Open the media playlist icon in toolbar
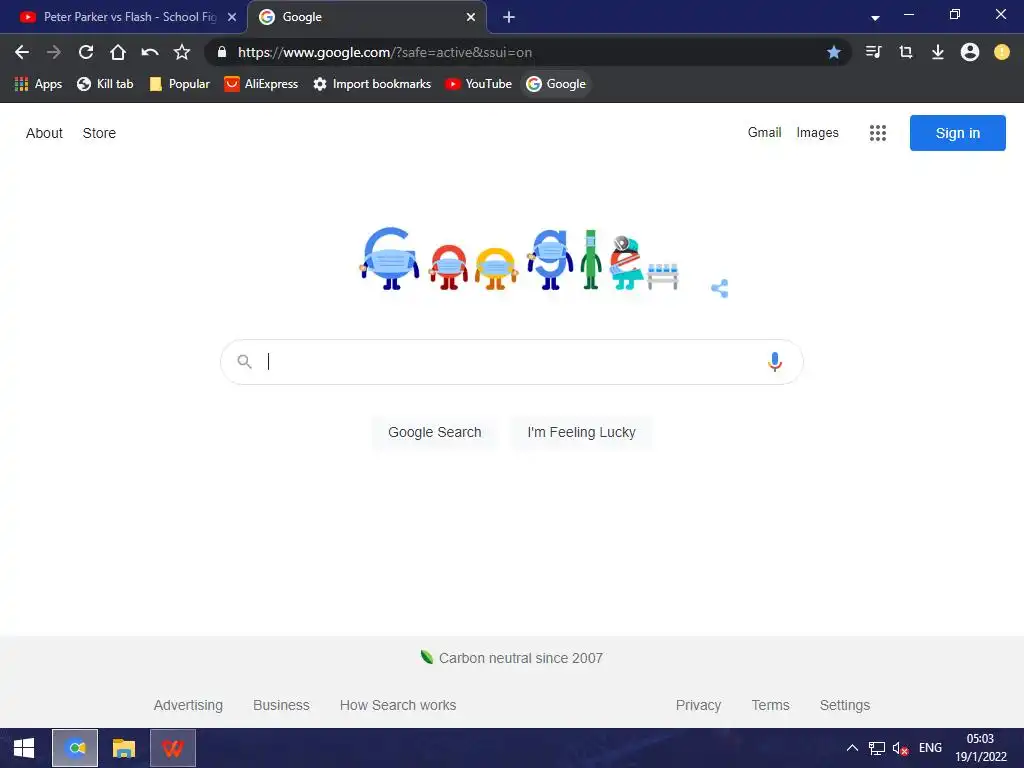This screenshot has height=768, width=1024. point(873,52)
